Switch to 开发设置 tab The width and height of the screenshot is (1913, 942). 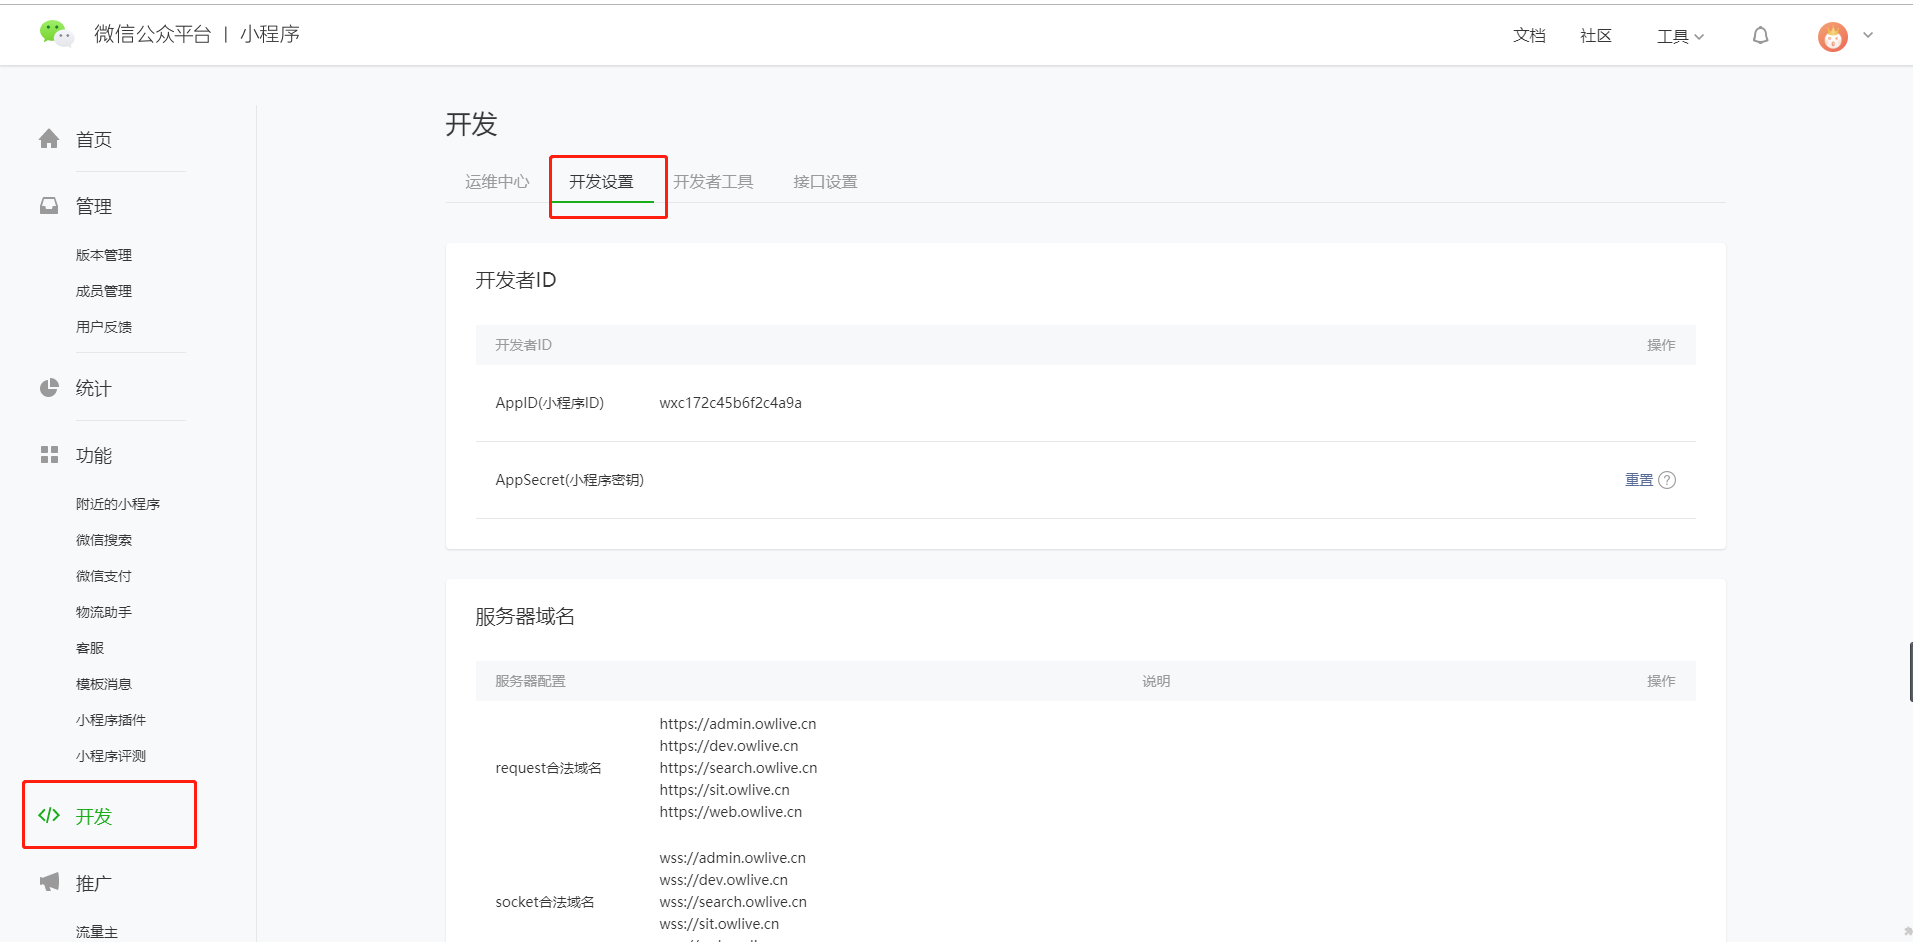point(601,181)
